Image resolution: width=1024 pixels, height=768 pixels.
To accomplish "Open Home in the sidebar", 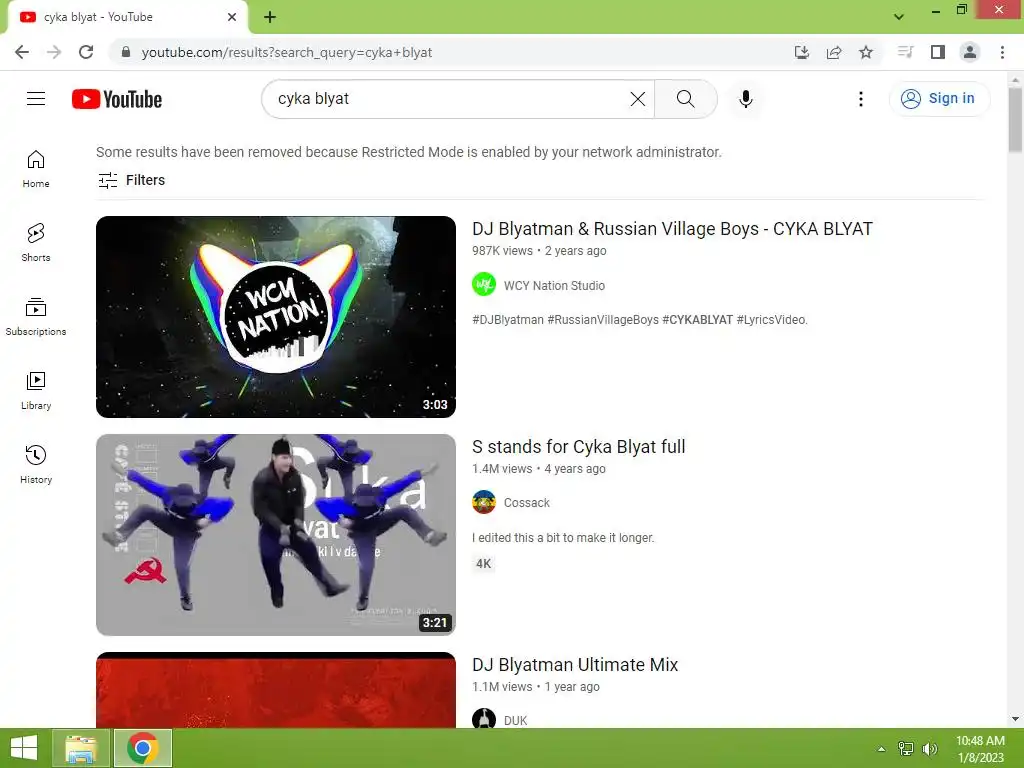I will click(36, 169).
